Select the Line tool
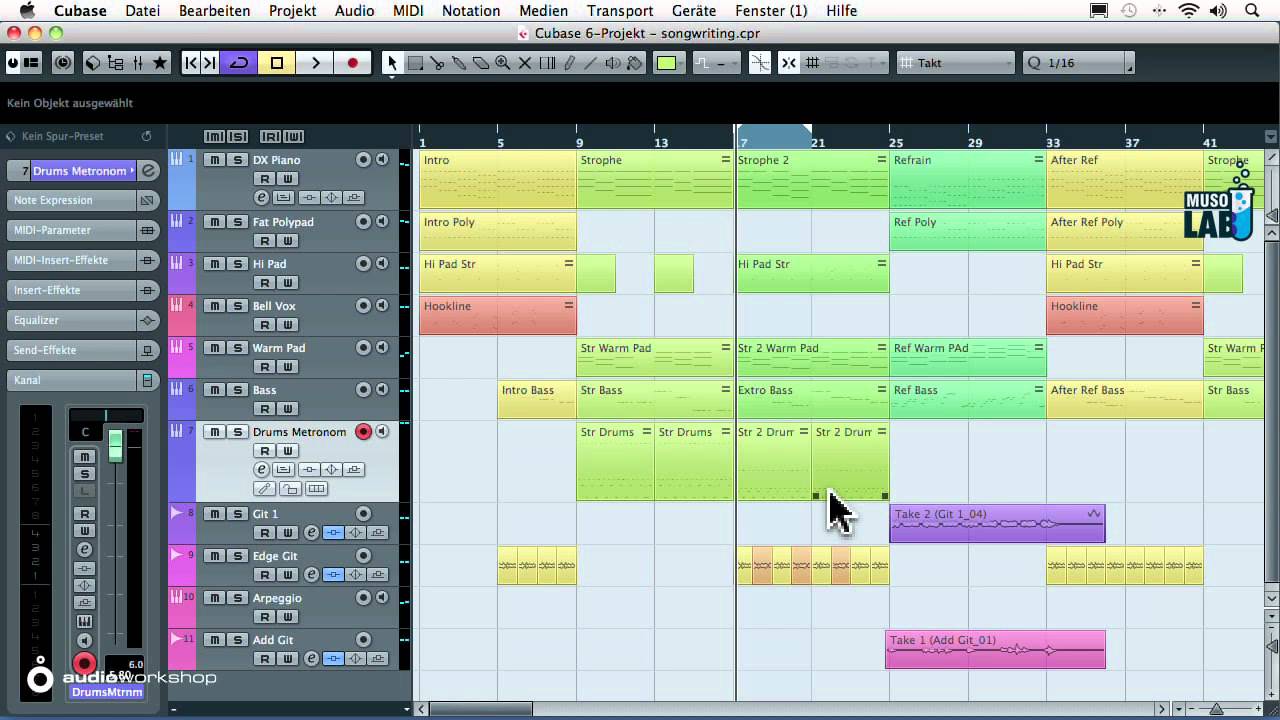The image size is (1280, 720). click(591, 63)
